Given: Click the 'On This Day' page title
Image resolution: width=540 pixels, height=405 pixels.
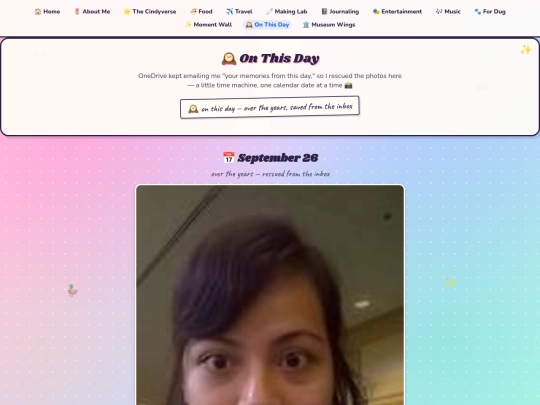Looking at the screenshot, I should pos(270,59).
